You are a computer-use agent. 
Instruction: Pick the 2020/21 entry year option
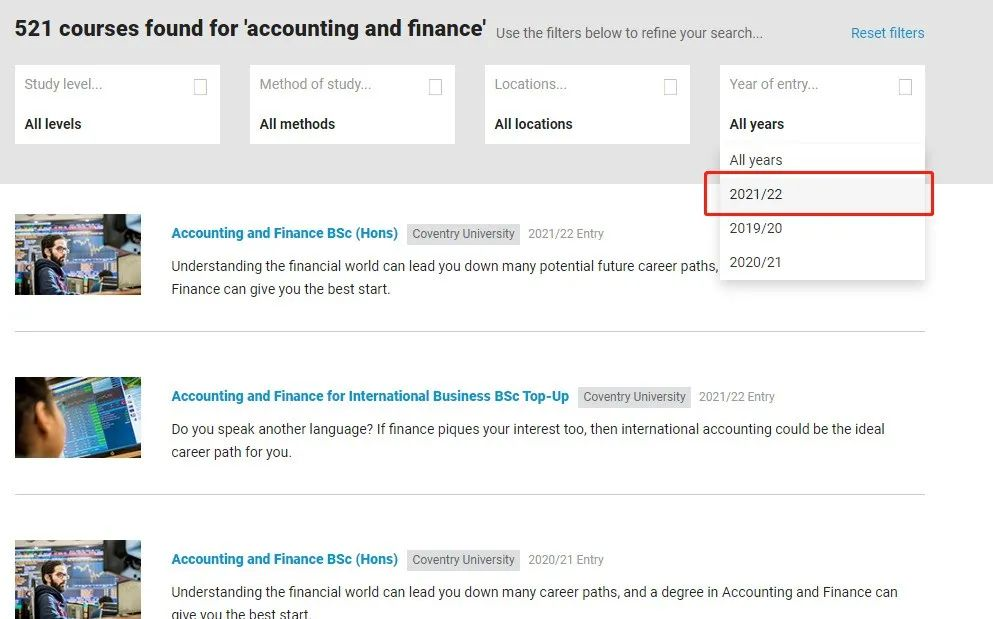tap(756, 262)
